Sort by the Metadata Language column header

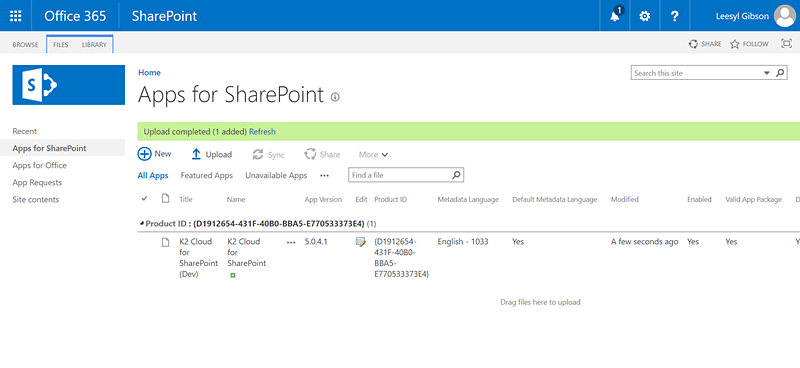(x=468, y=200)
